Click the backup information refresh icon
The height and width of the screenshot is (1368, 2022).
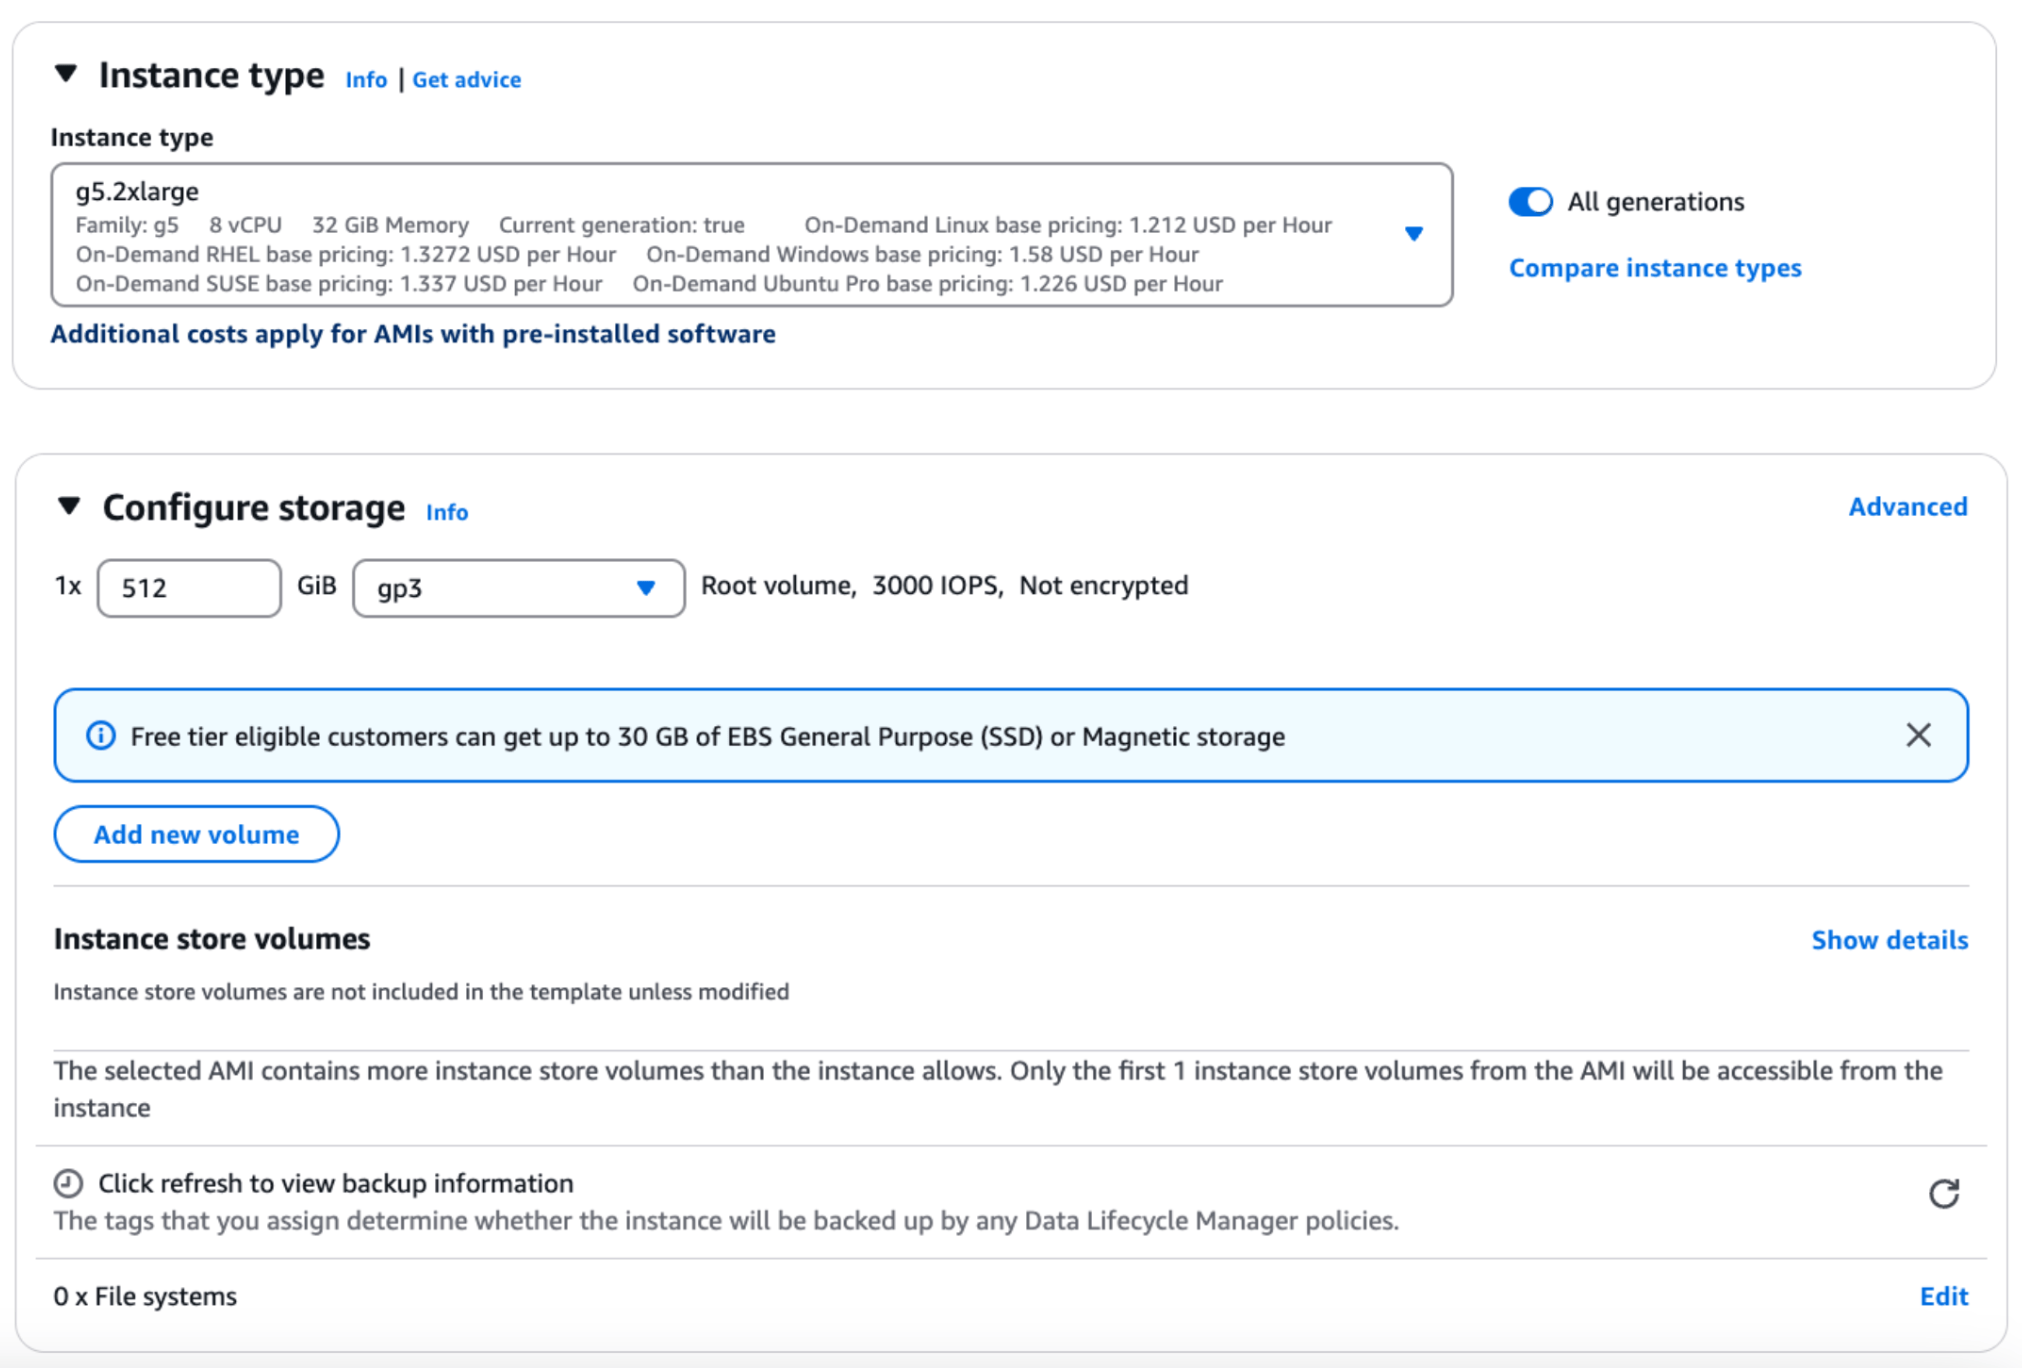coord(1943,1193)
